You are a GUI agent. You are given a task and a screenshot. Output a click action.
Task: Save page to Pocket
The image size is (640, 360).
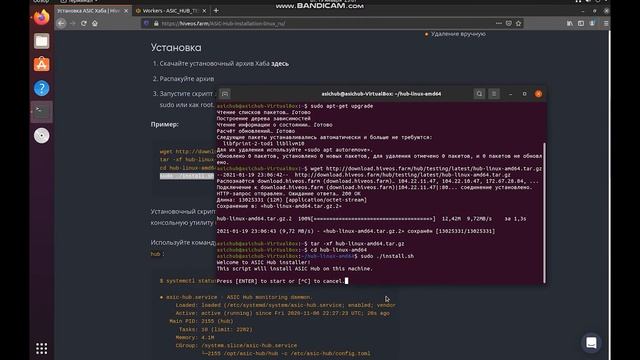(509, 23)
